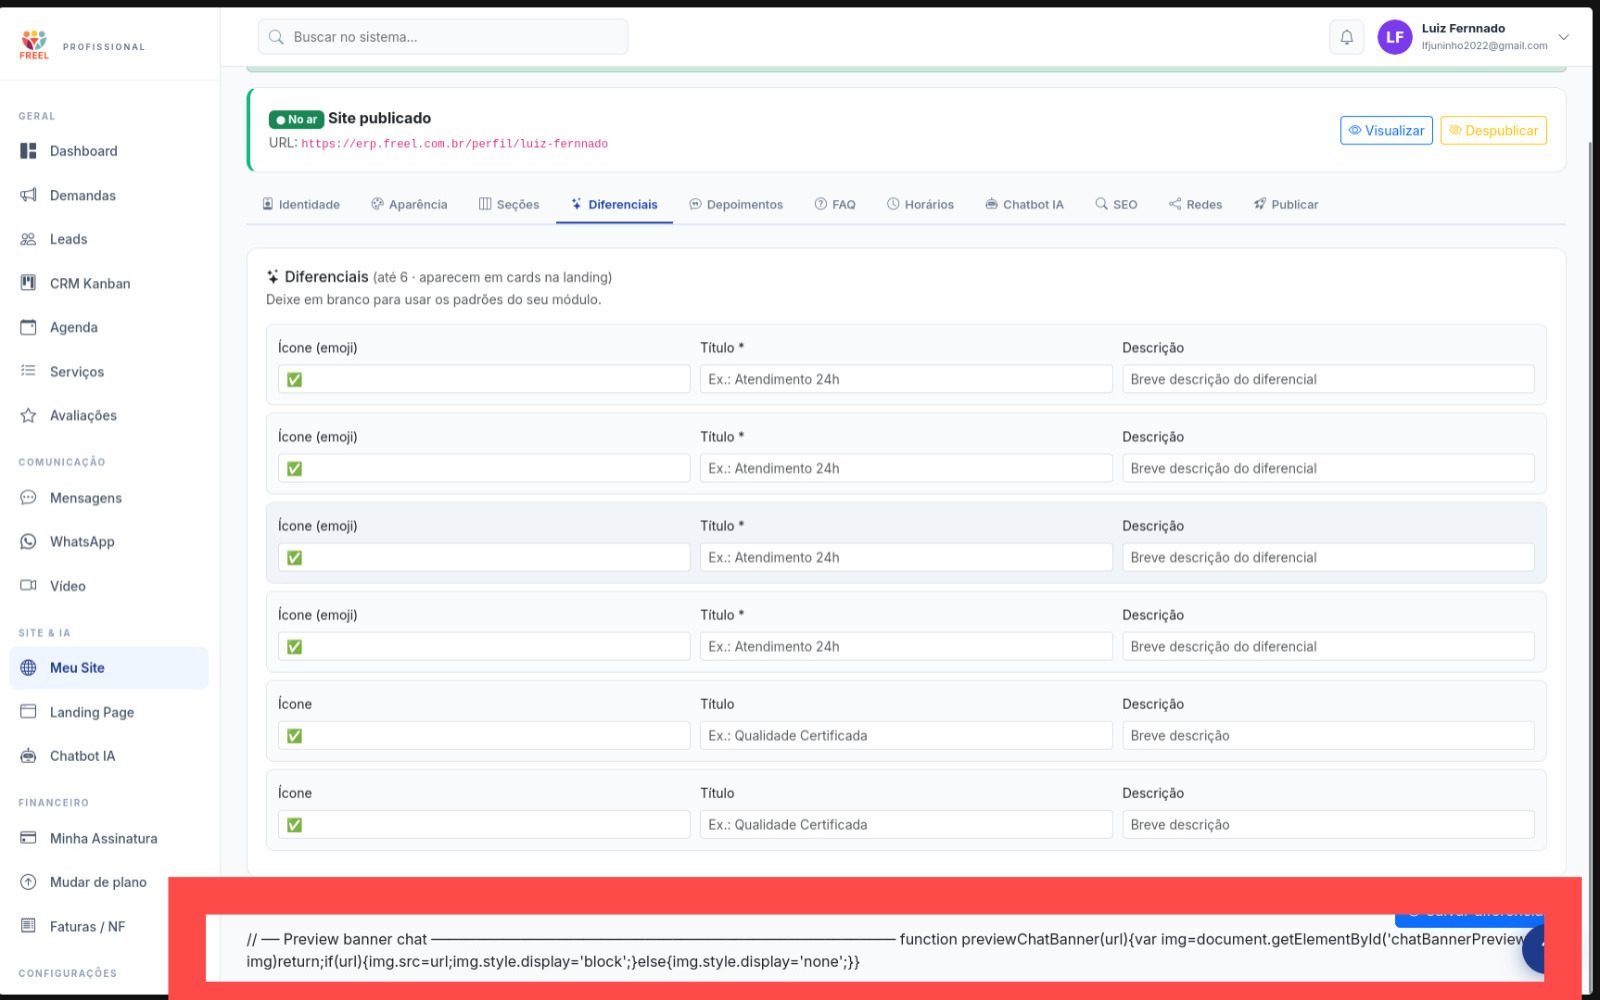Click fourth row Título field
The image size is (1600, 1000).
tap(906, 646)
